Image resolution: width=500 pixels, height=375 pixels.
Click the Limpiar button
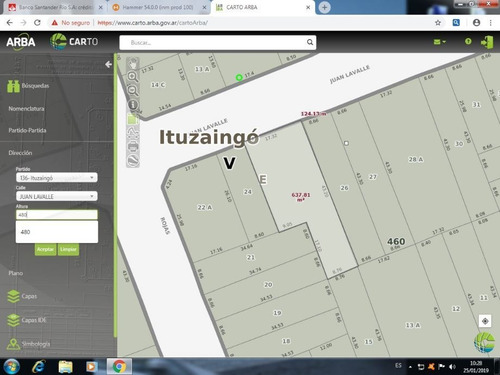point(68,249)
